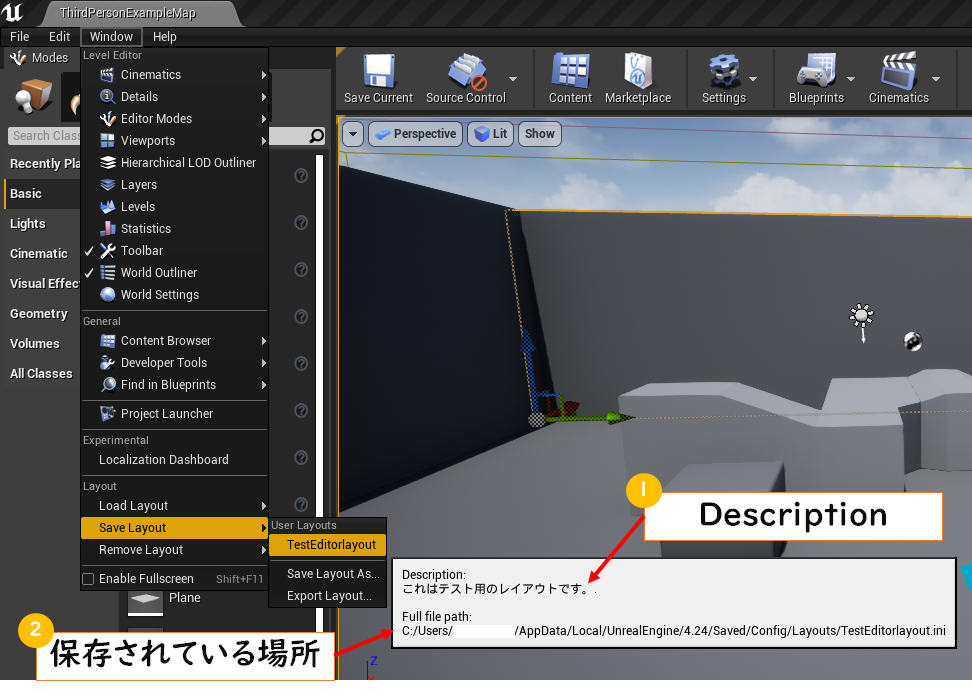Click the Unreal Engine logo icon

11,12
